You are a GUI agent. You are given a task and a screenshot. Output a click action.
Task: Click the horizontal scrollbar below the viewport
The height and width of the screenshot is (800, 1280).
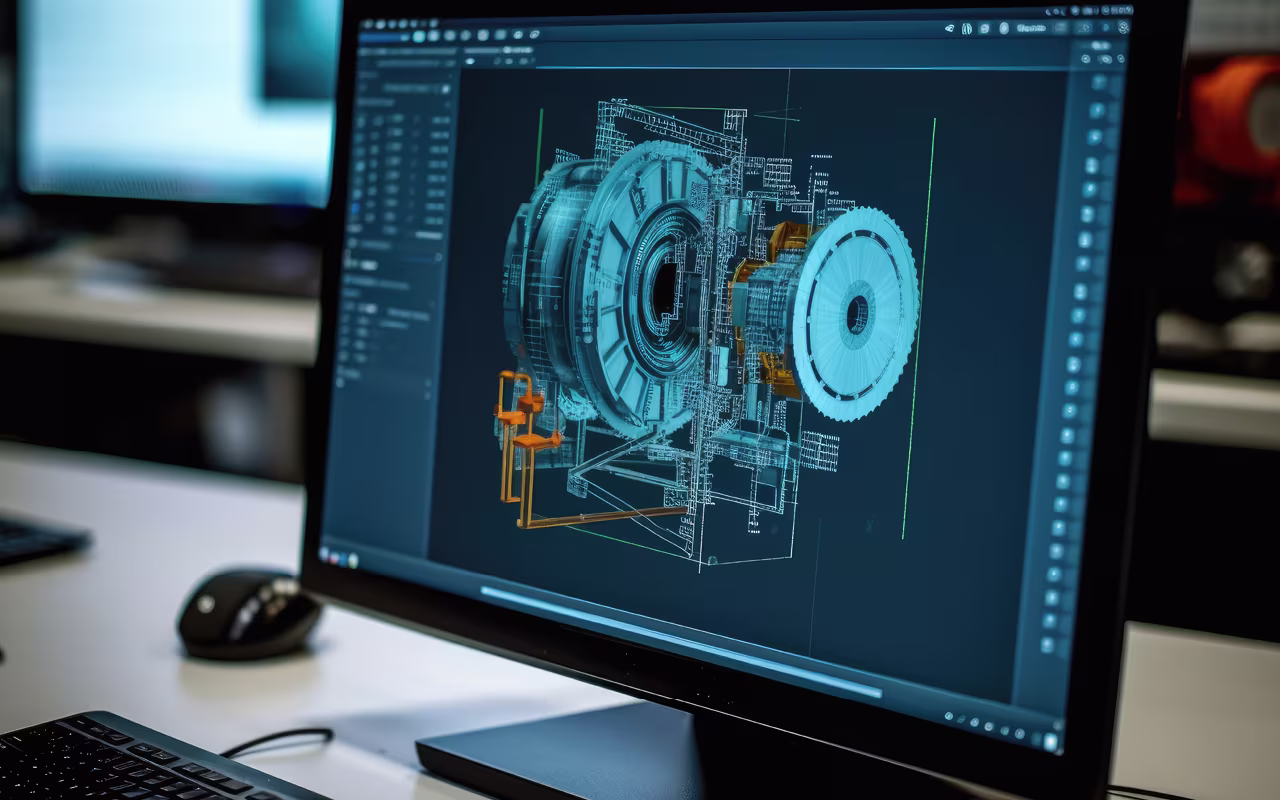pyautogui.click(x=680, y=641)
